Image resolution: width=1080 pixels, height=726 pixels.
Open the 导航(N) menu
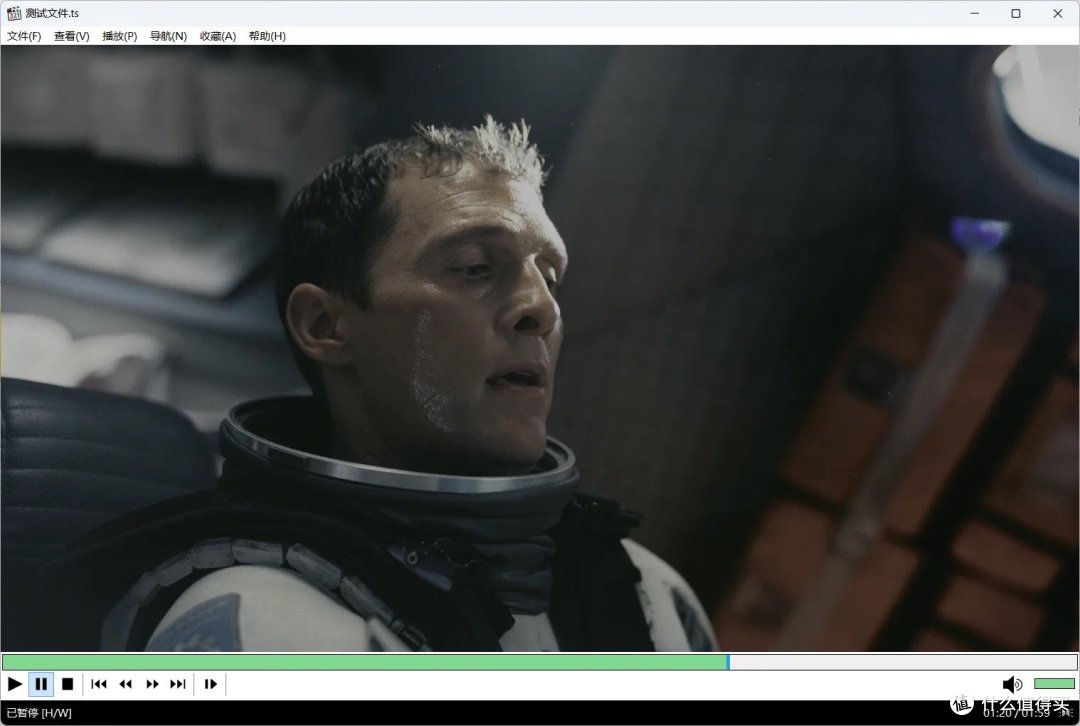tap(168, 36)
